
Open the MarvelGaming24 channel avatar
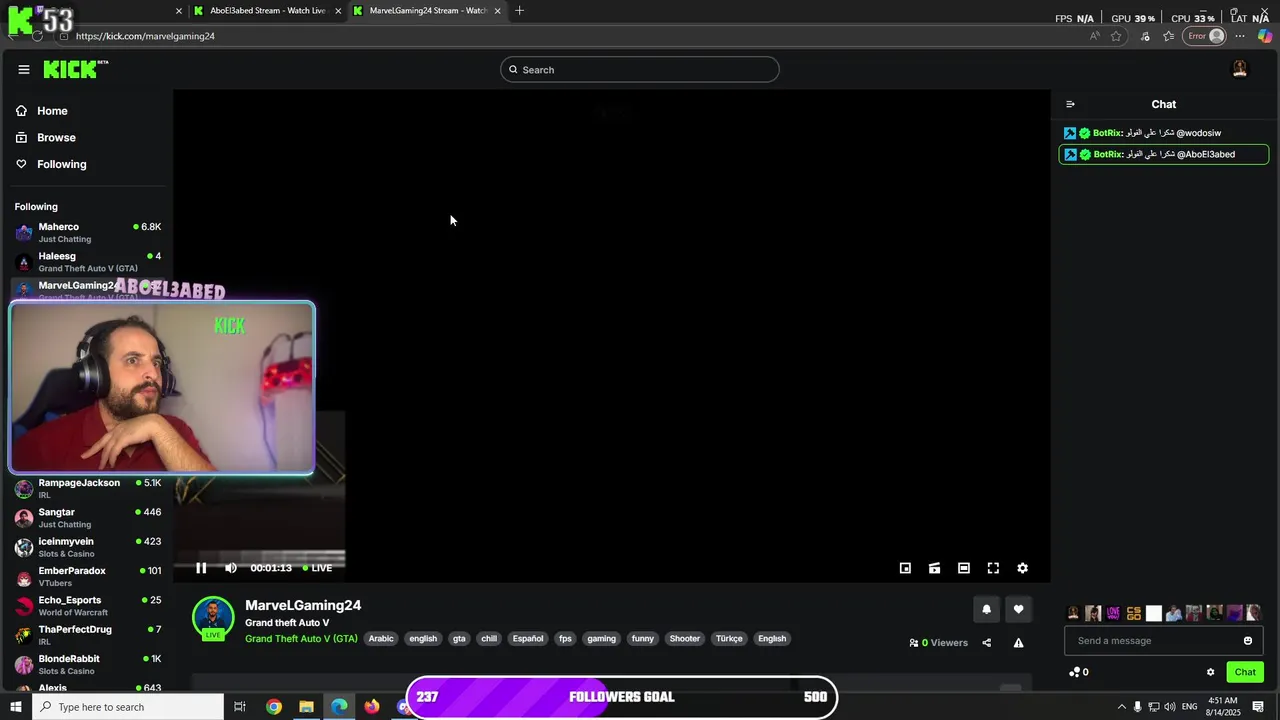213,618
